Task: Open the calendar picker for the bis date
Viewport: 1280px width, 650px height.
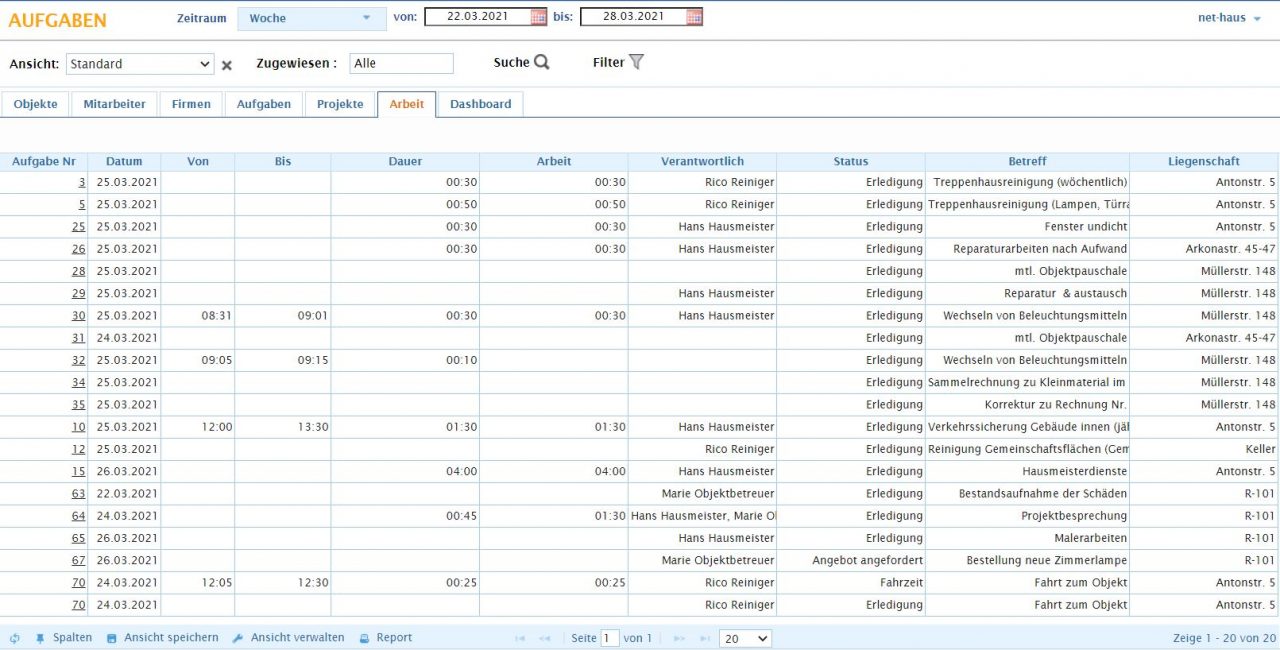Action: 694,16
